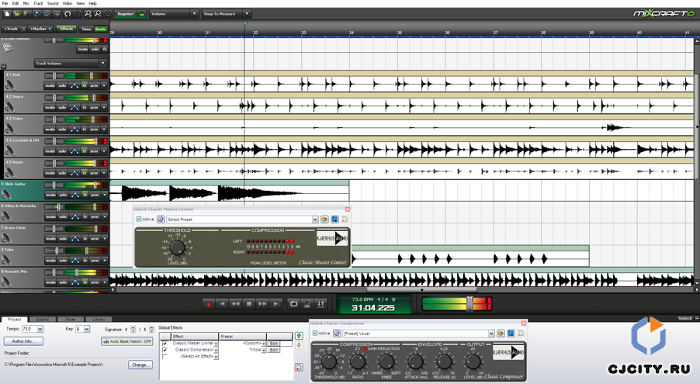
Task: Toggle Auto Beat Match OFF button
Action: 127,341
